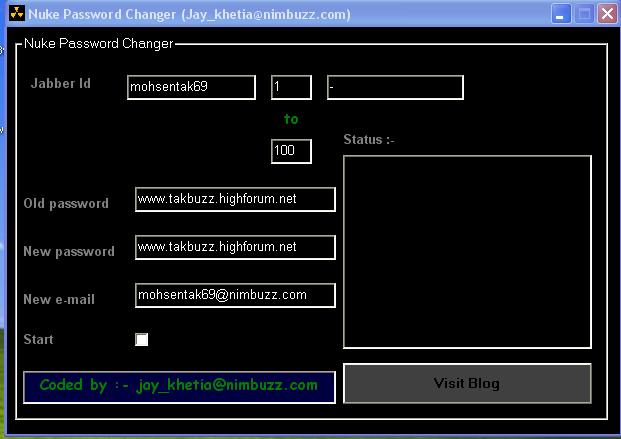Click the Visit Blog button
The height and width of the screenshot is (439, 621).
[467, 383]
